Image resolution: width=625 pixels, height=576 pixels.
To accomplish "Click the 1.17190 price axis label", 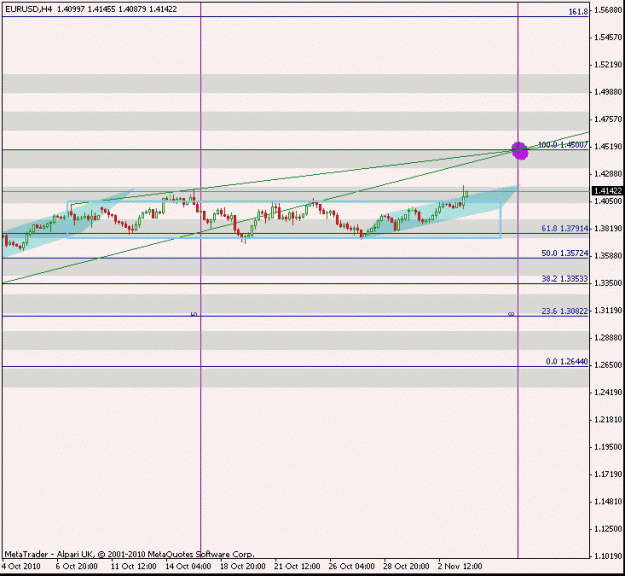I will click(x=608, y=474).
